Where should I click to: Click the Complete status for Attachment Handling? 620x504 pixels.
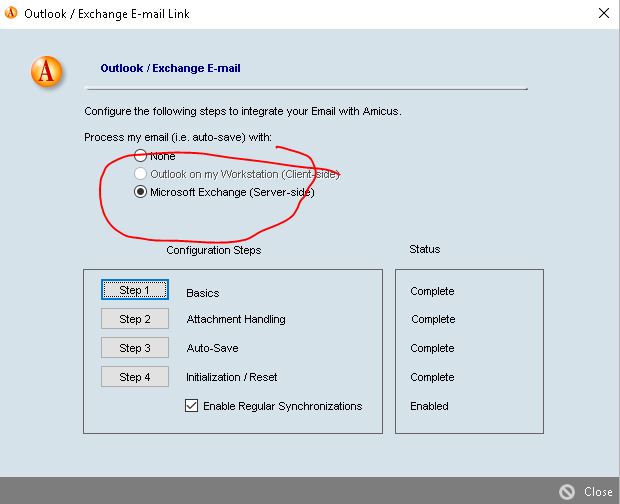coord(433,319)
